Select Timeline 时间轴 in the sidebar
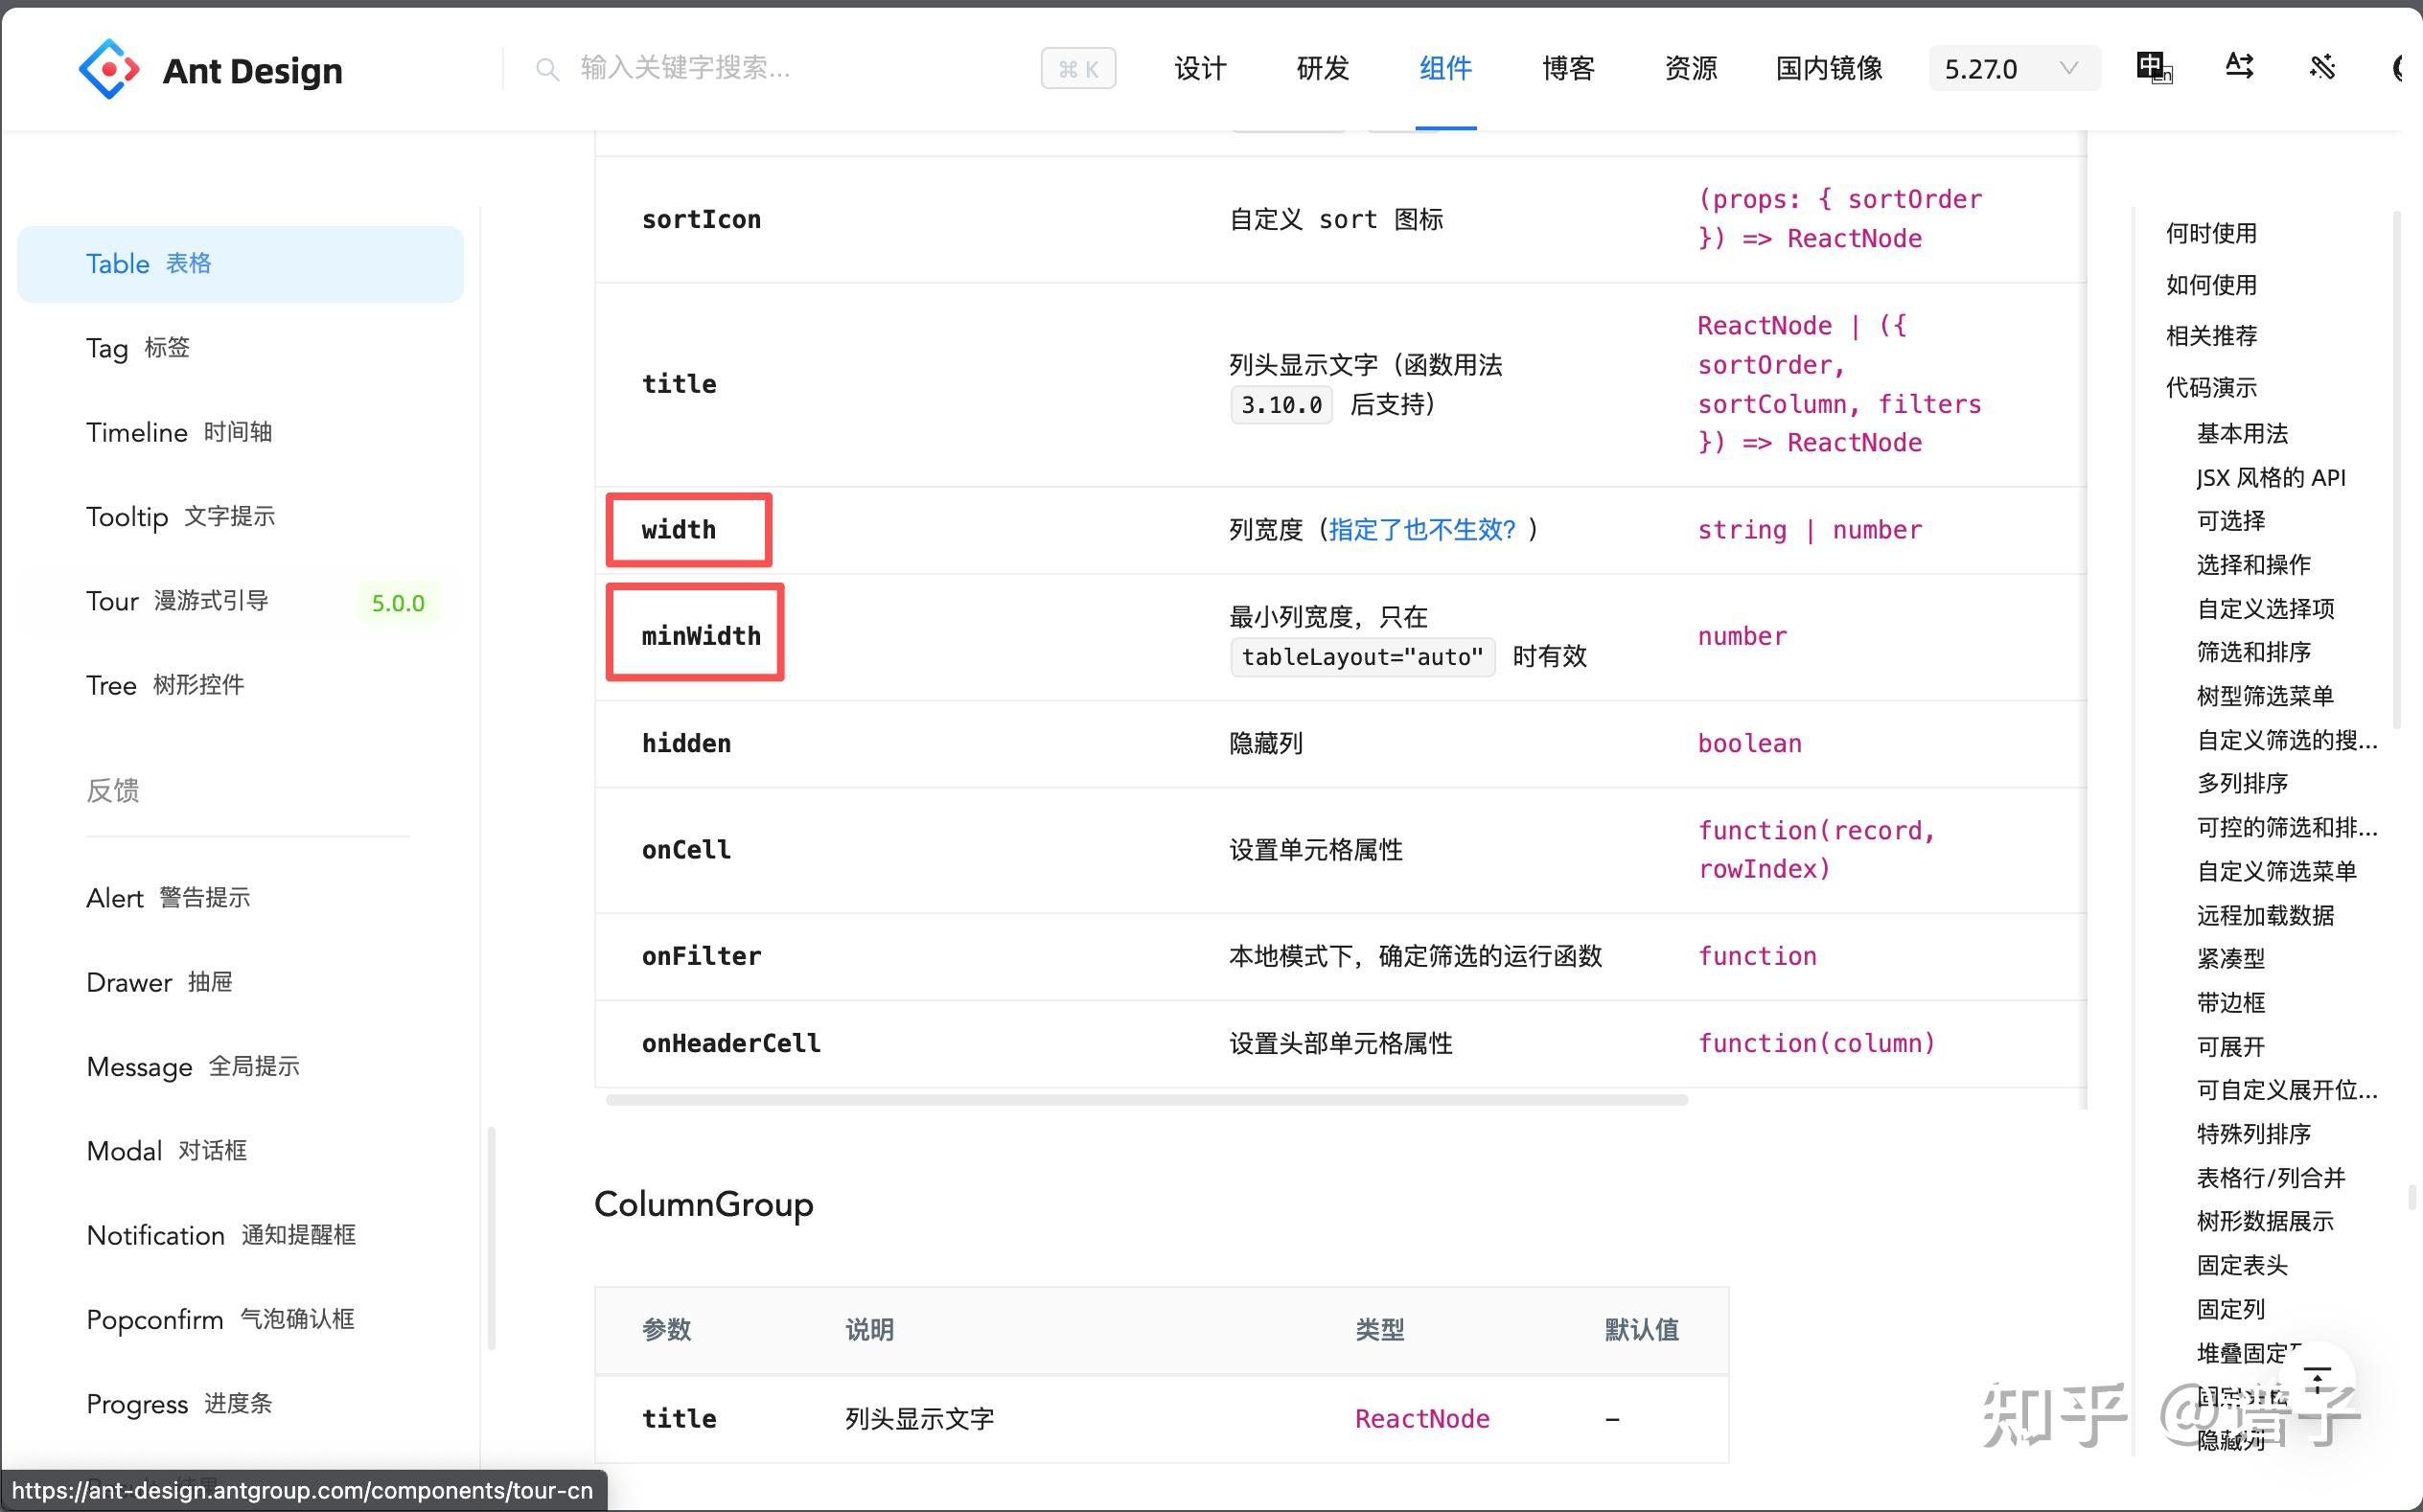 (240, 432)
